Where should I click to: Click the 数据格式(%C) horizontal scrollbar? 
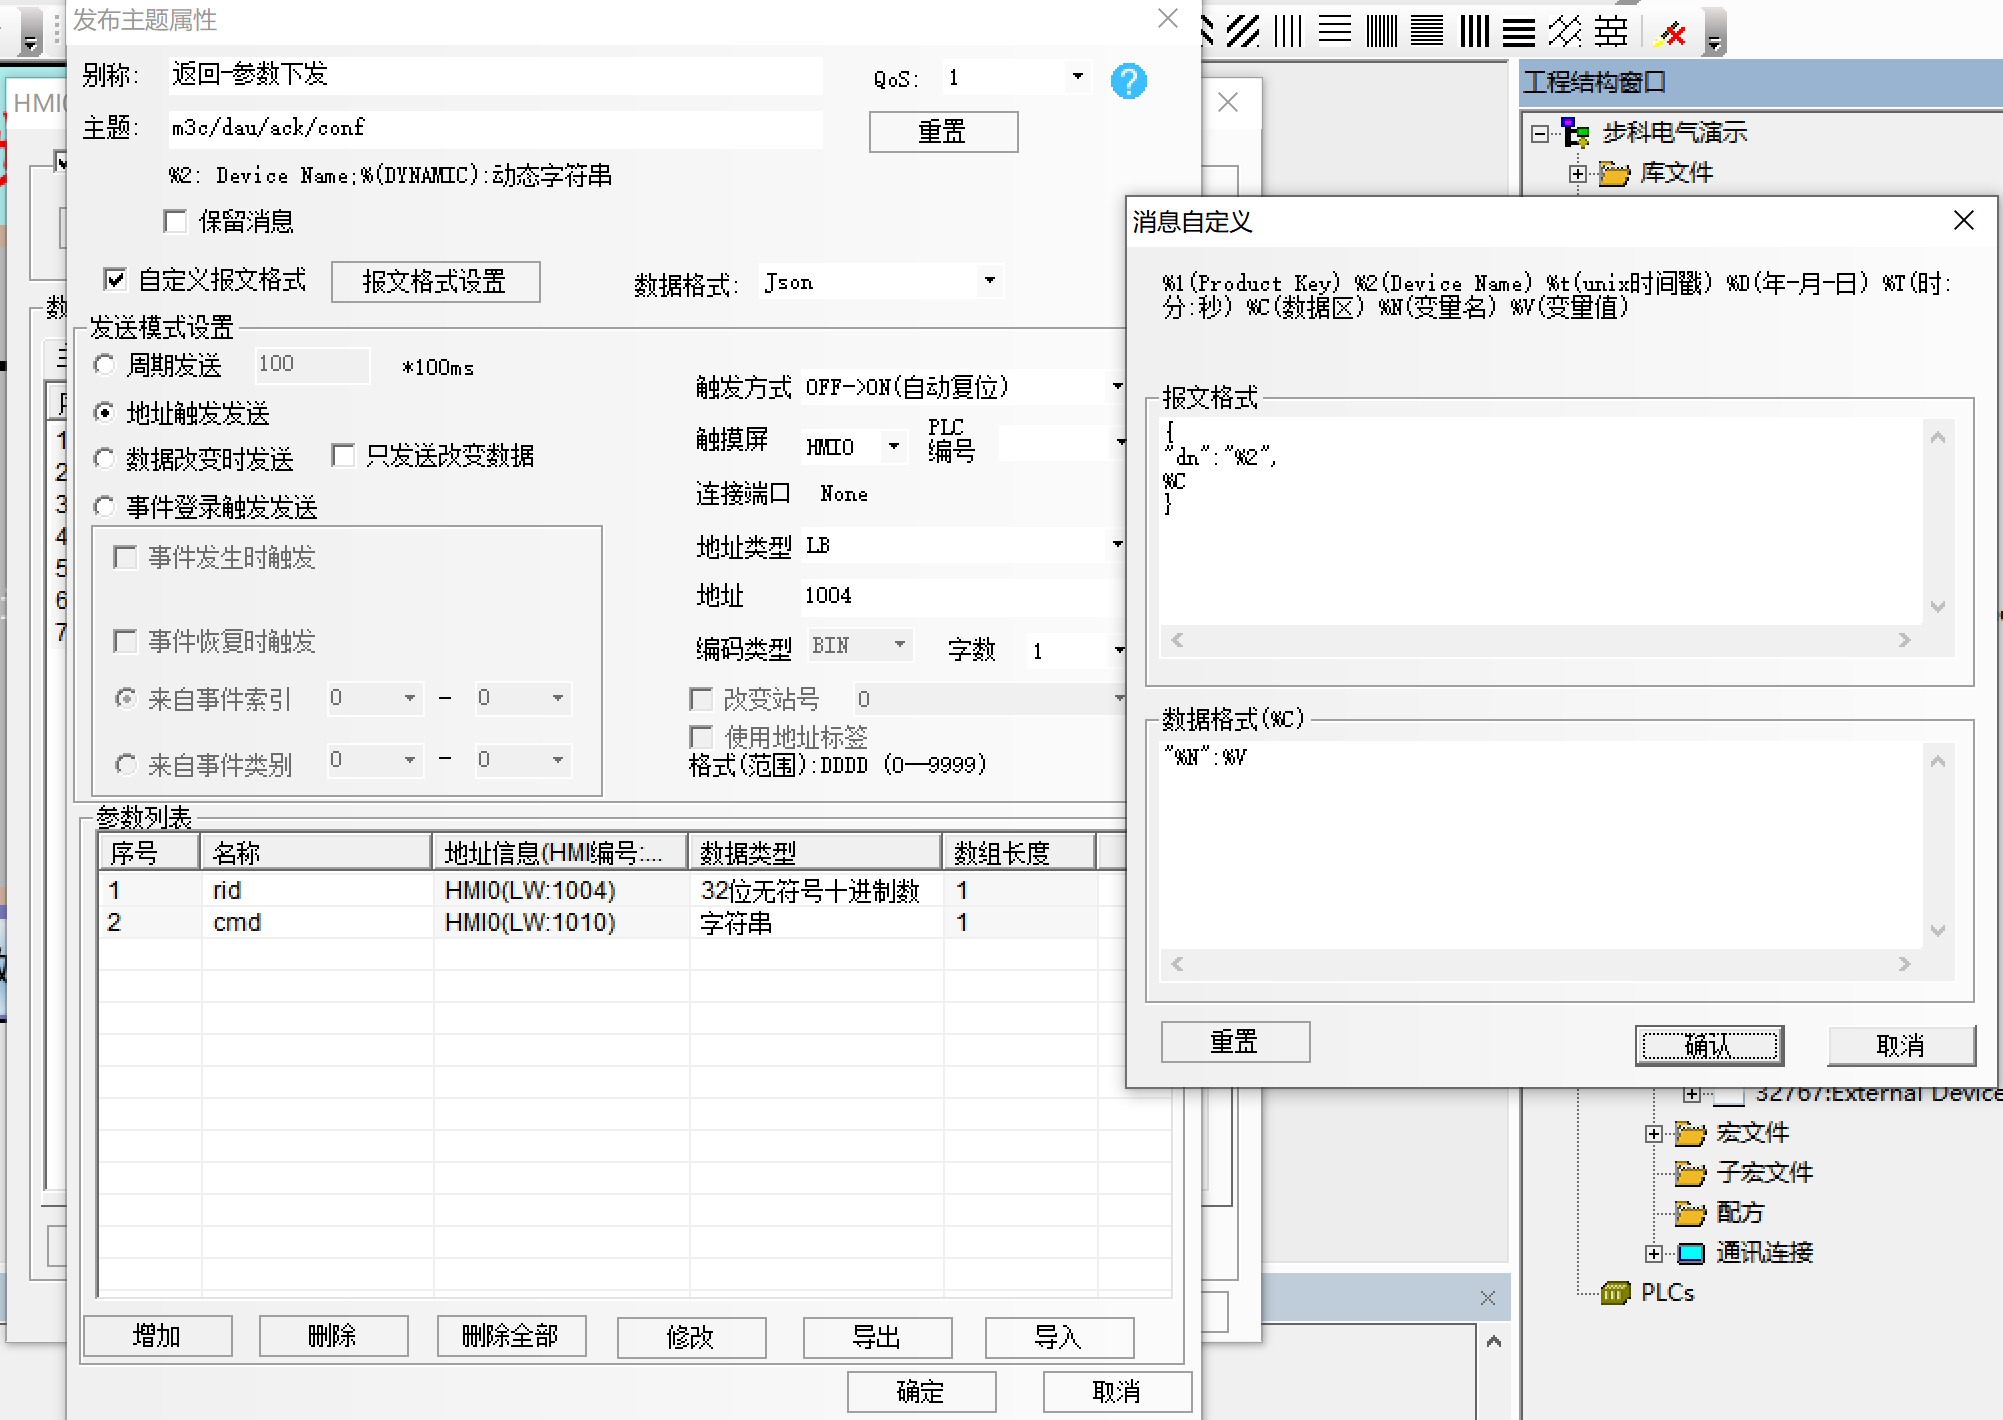(x=1541, y=964)
